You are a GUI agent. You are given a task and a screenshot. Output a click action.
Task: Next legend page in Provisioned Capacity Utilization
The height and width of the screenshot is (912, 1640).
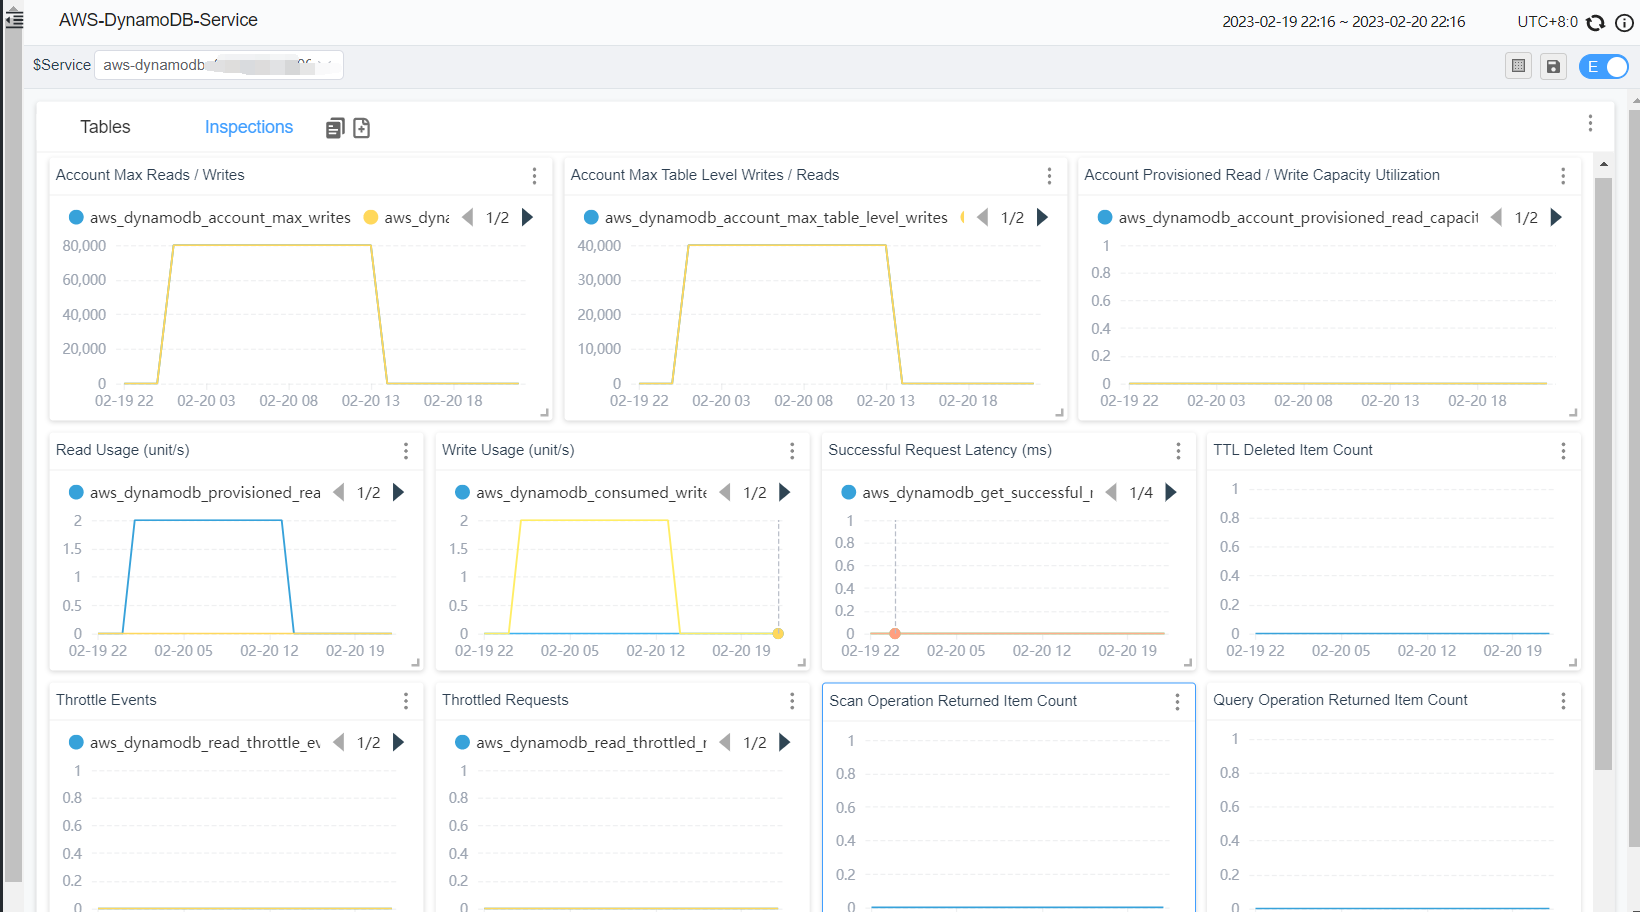[x=1556, y=217]
